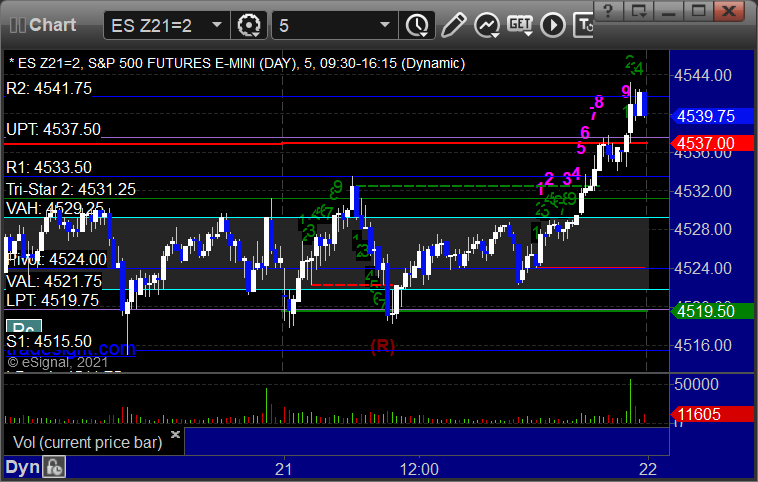Click the 12:00 time axis label
758x482 pixels.
click(419, 469)
